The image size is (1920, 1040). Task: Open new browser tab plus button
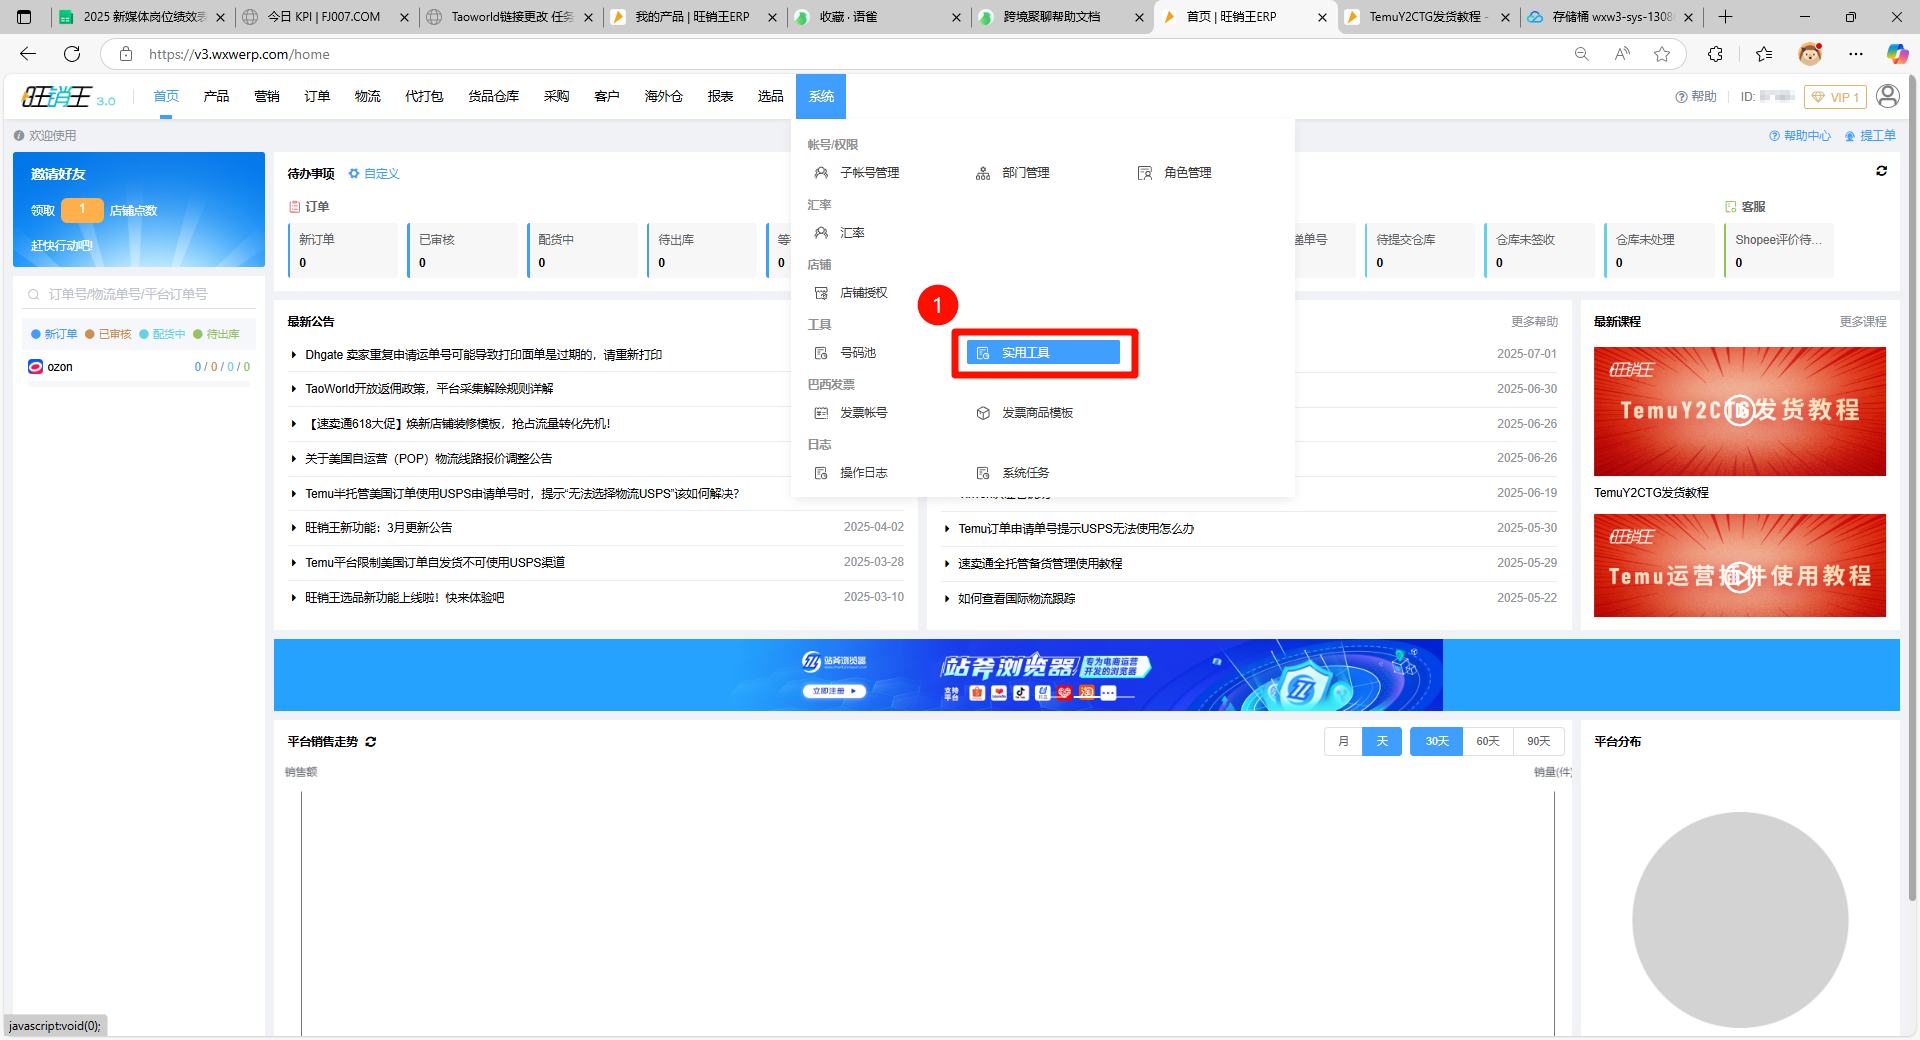pyautogui.click(x=1725, y=17)
